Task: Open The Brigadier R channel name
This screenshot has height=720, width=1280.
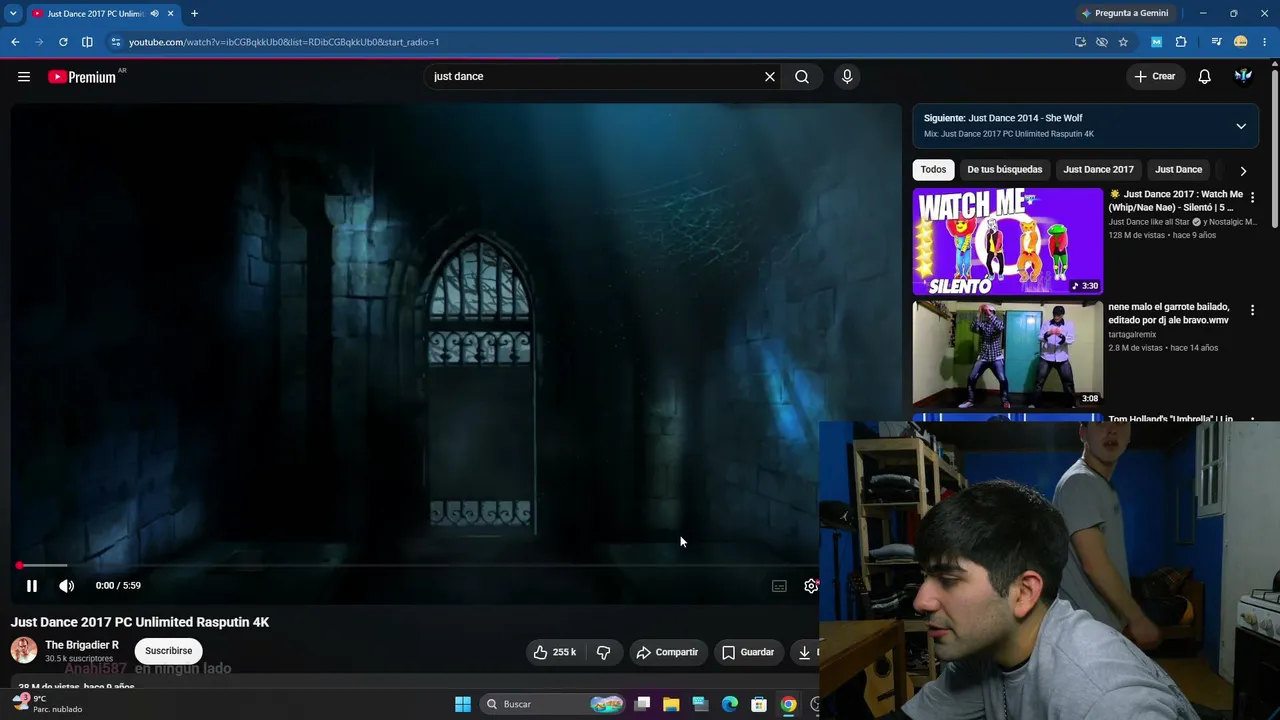Action: 82,645
